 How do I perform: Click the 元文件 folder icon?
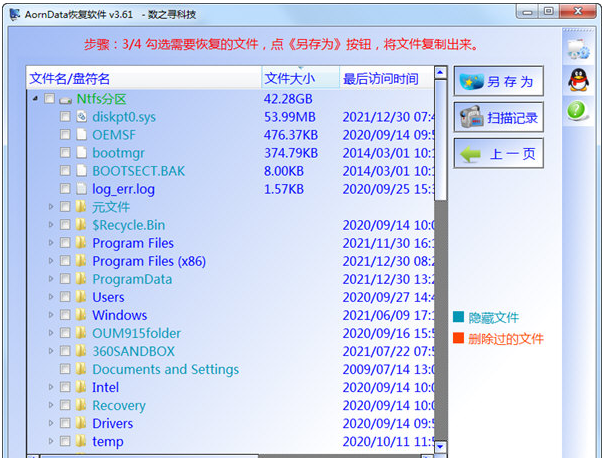pos(81,207)
